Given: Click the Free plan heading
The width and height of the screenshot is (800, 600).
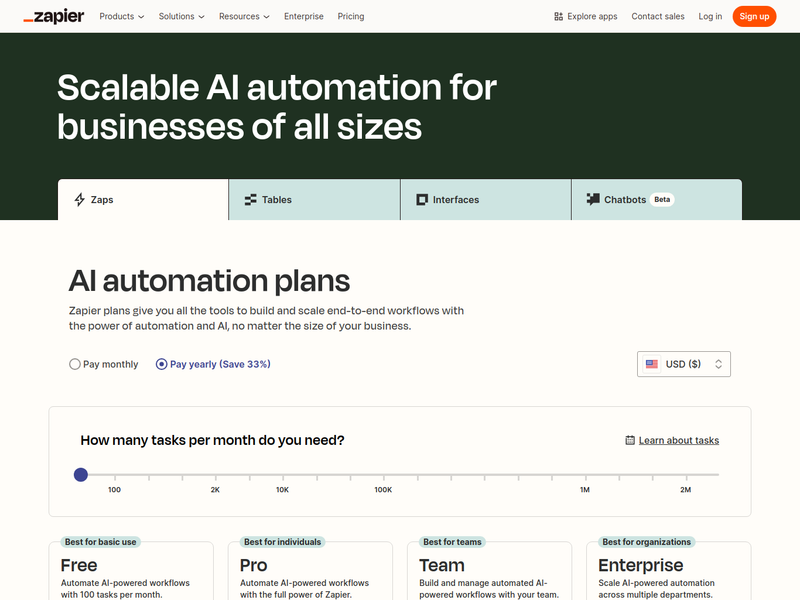Looking at the screenshot, I should 79,565.
